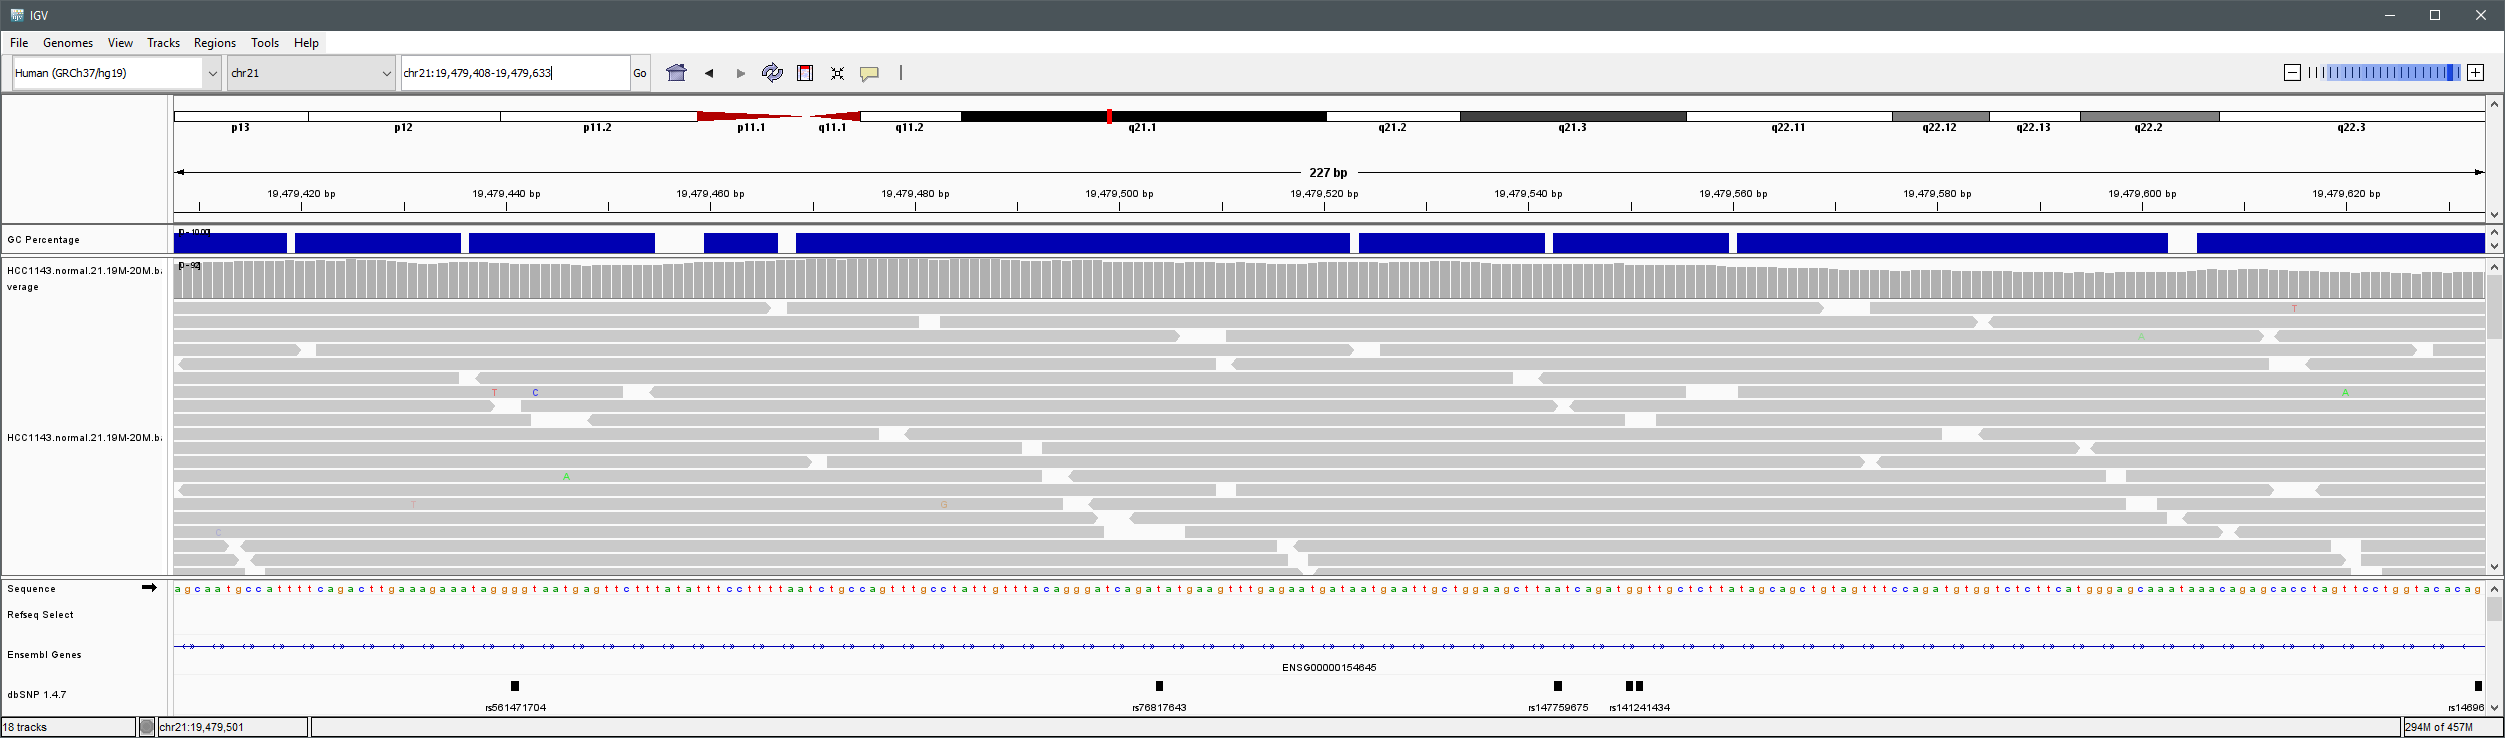Click the locus coordinates input field
Image resolution: width=2505 pixels, height=738 pixels.
click(514, 73)
